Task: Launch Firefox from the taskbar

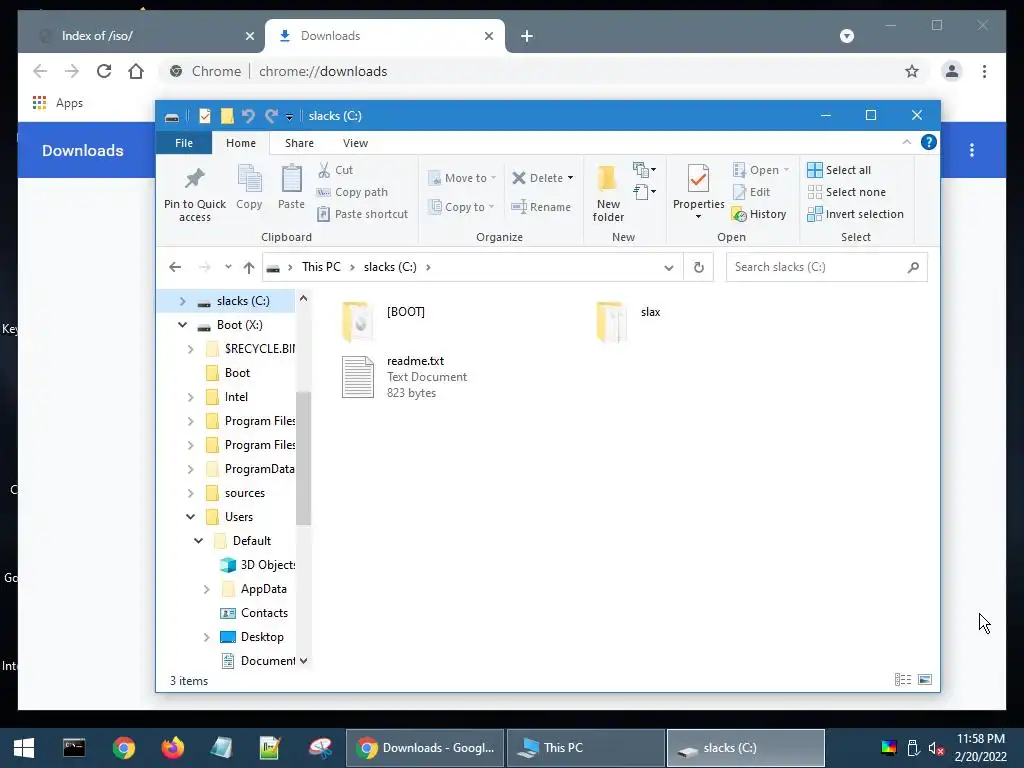Action: pos(172,748)
